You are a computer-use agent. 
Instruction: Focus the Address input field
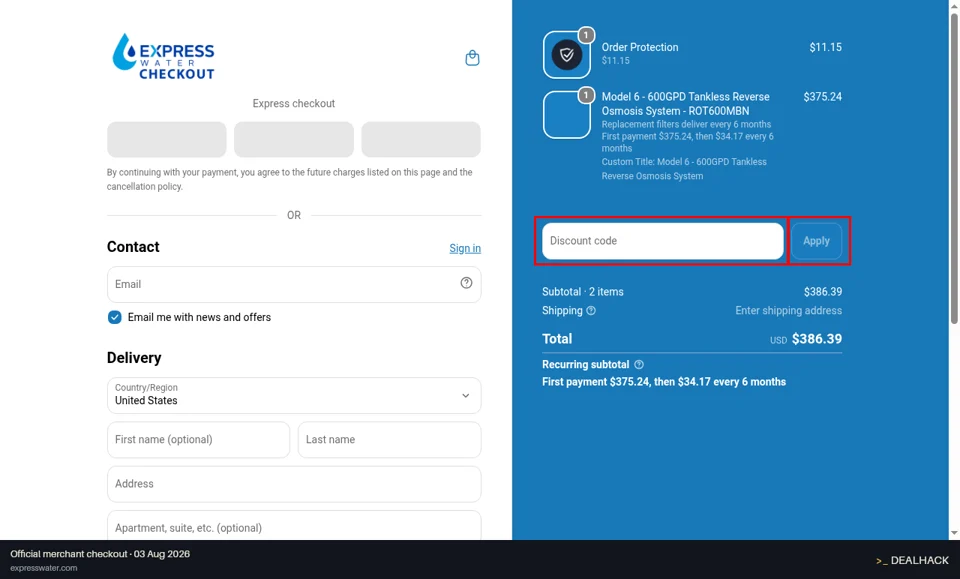click(294, 484)
